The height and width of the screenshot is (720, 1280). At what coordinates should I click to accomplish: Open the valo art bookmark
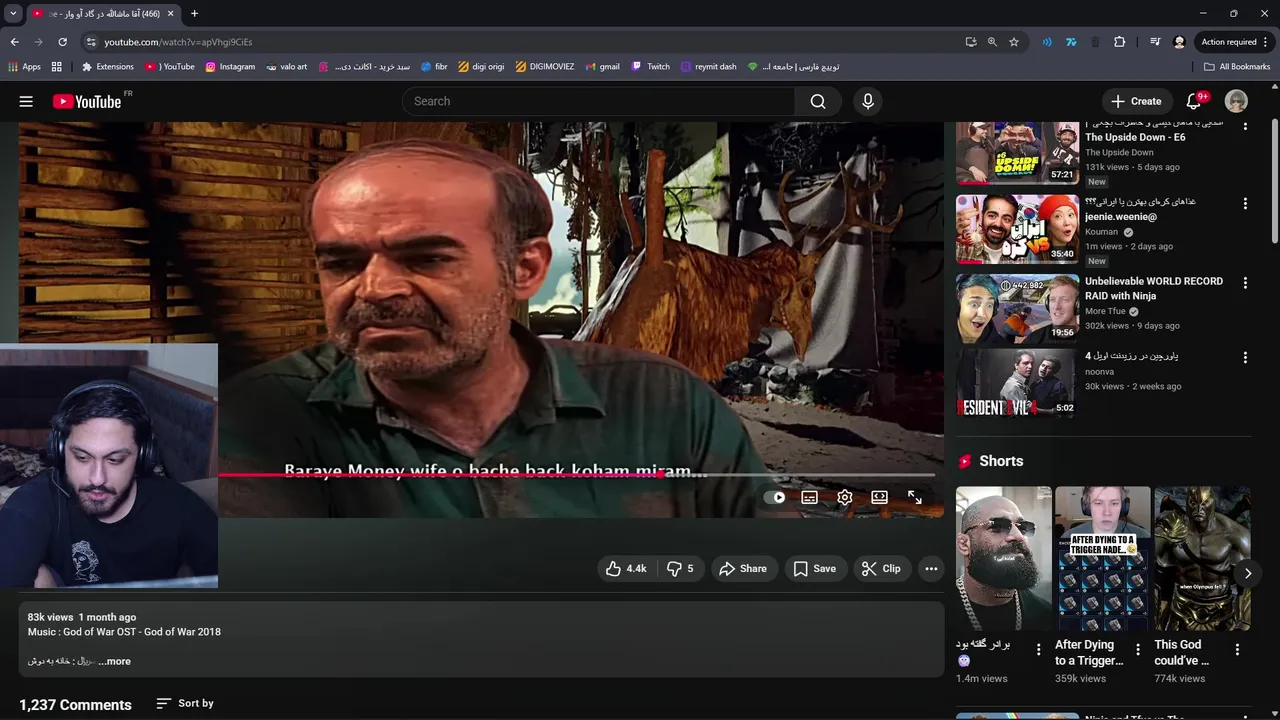point(287,67)
